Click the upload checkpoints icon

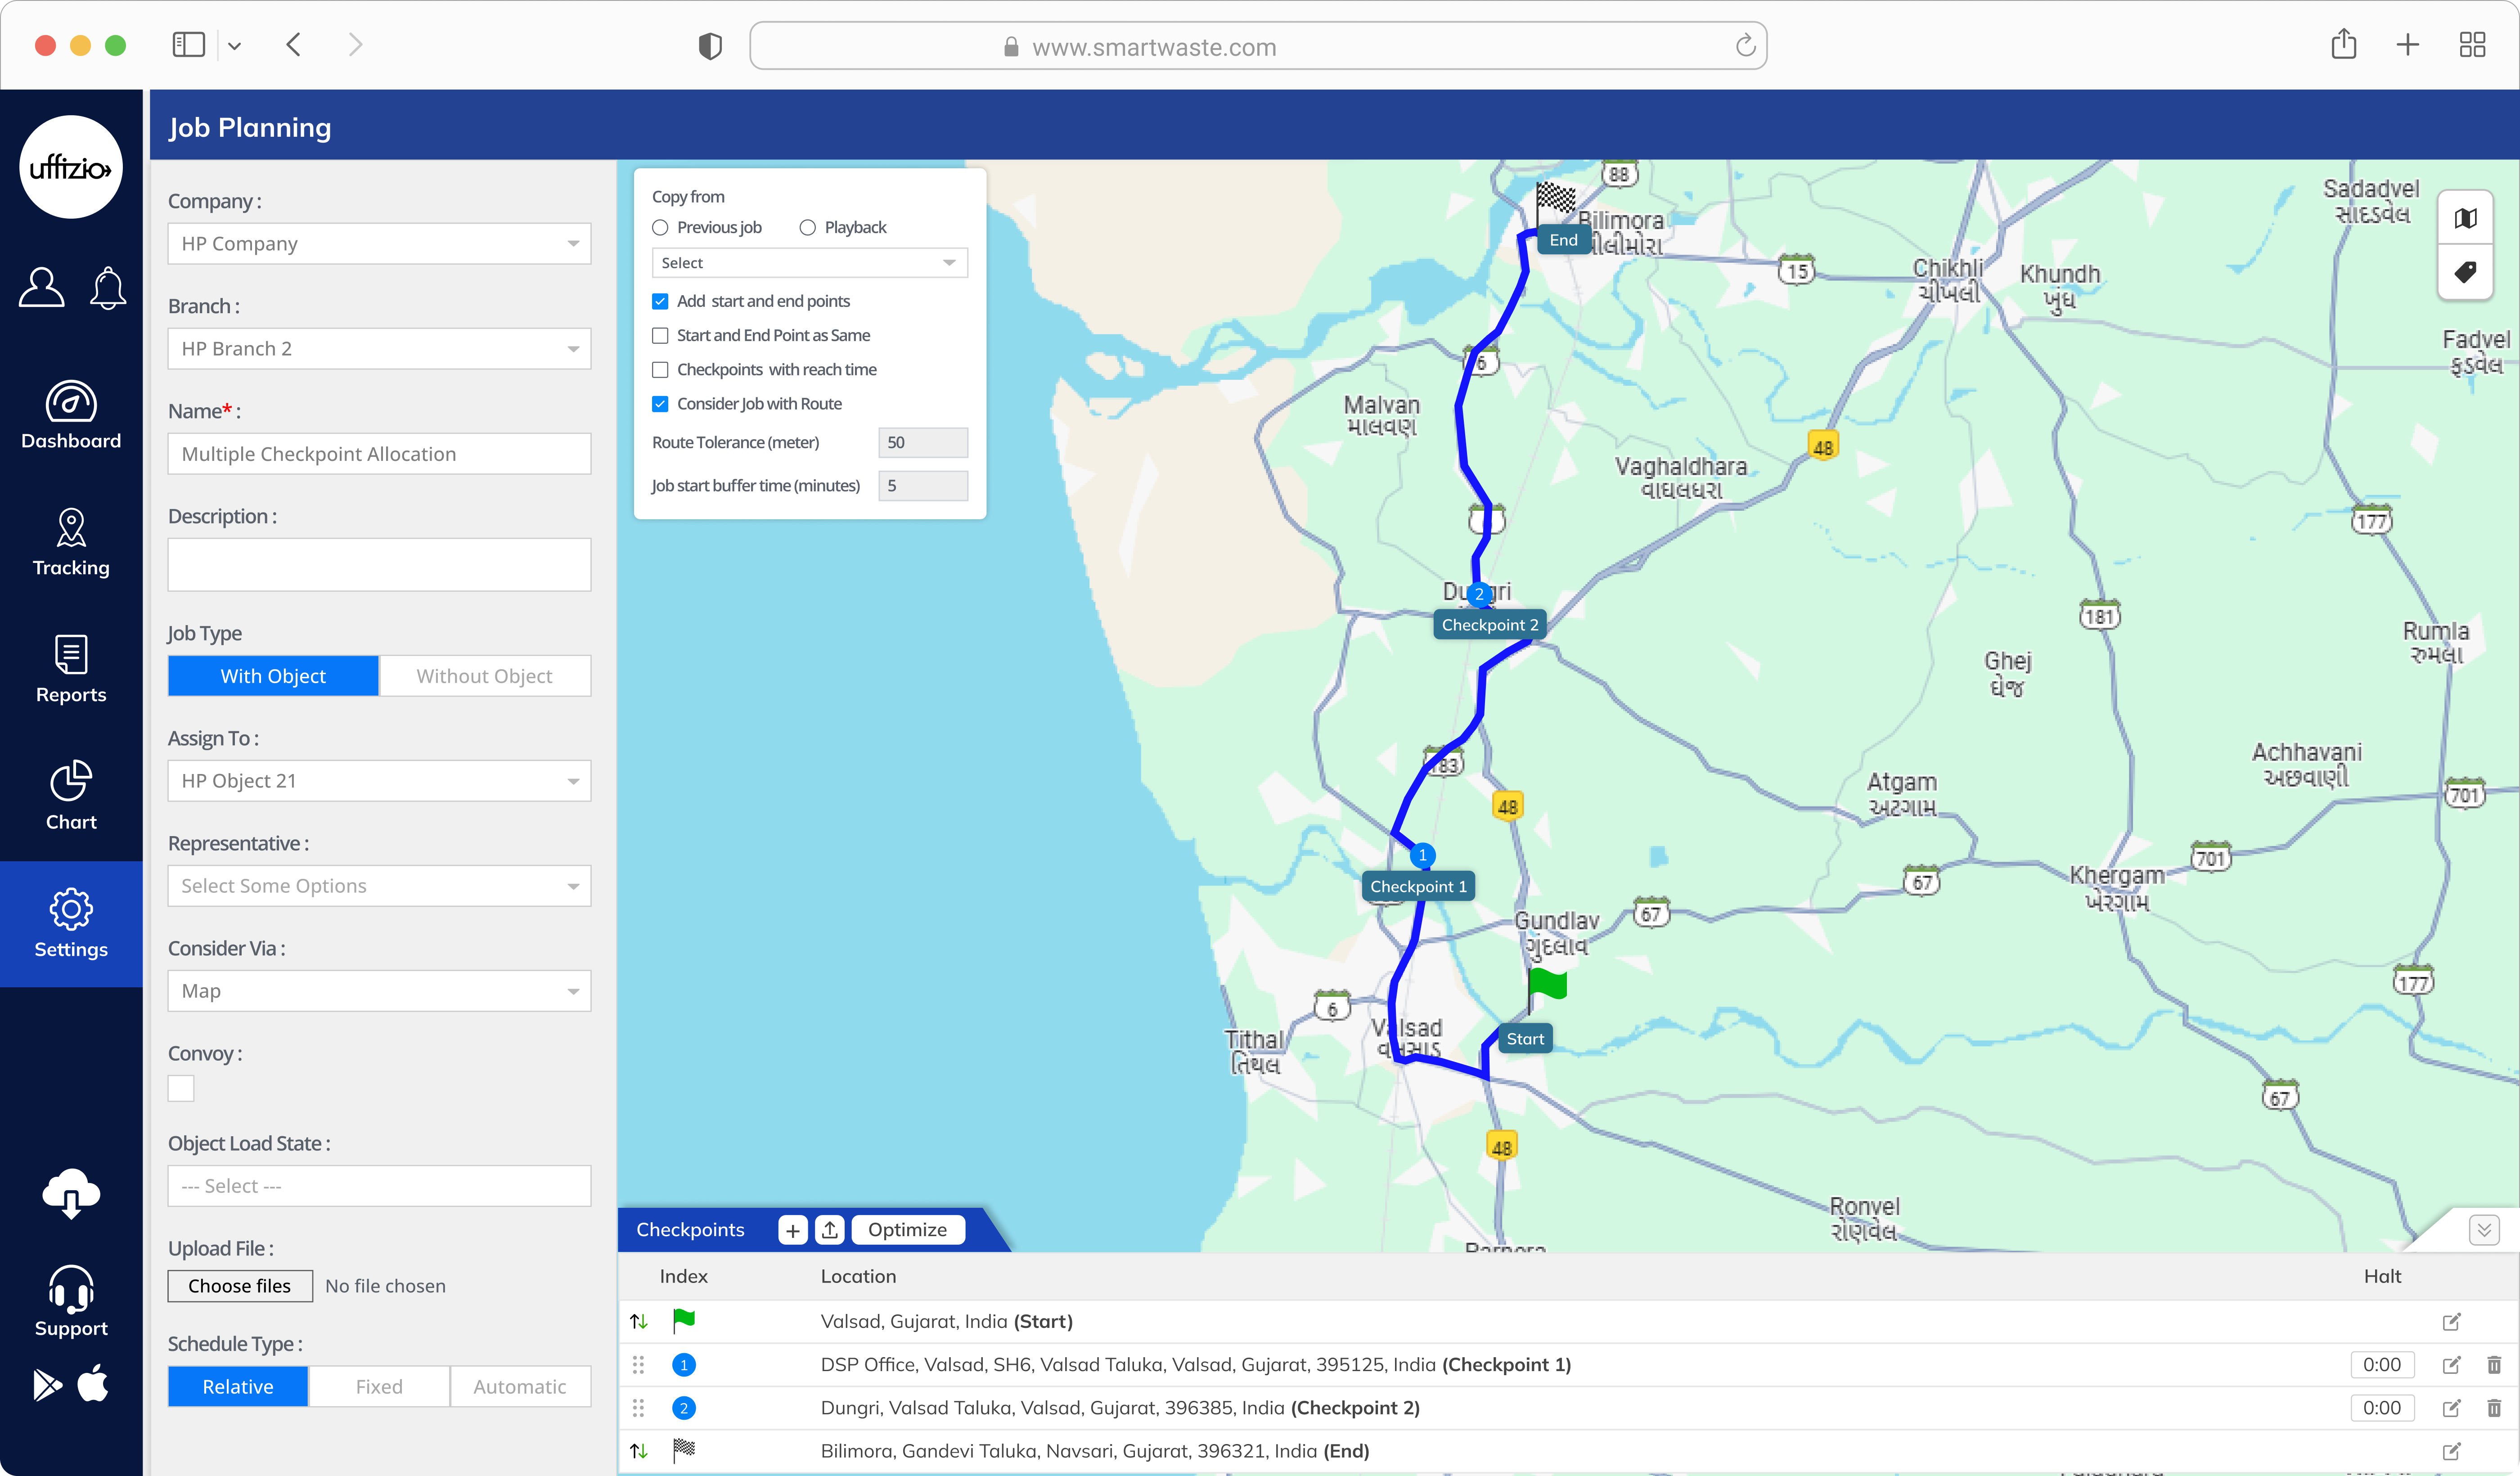tap(830, 1230)
